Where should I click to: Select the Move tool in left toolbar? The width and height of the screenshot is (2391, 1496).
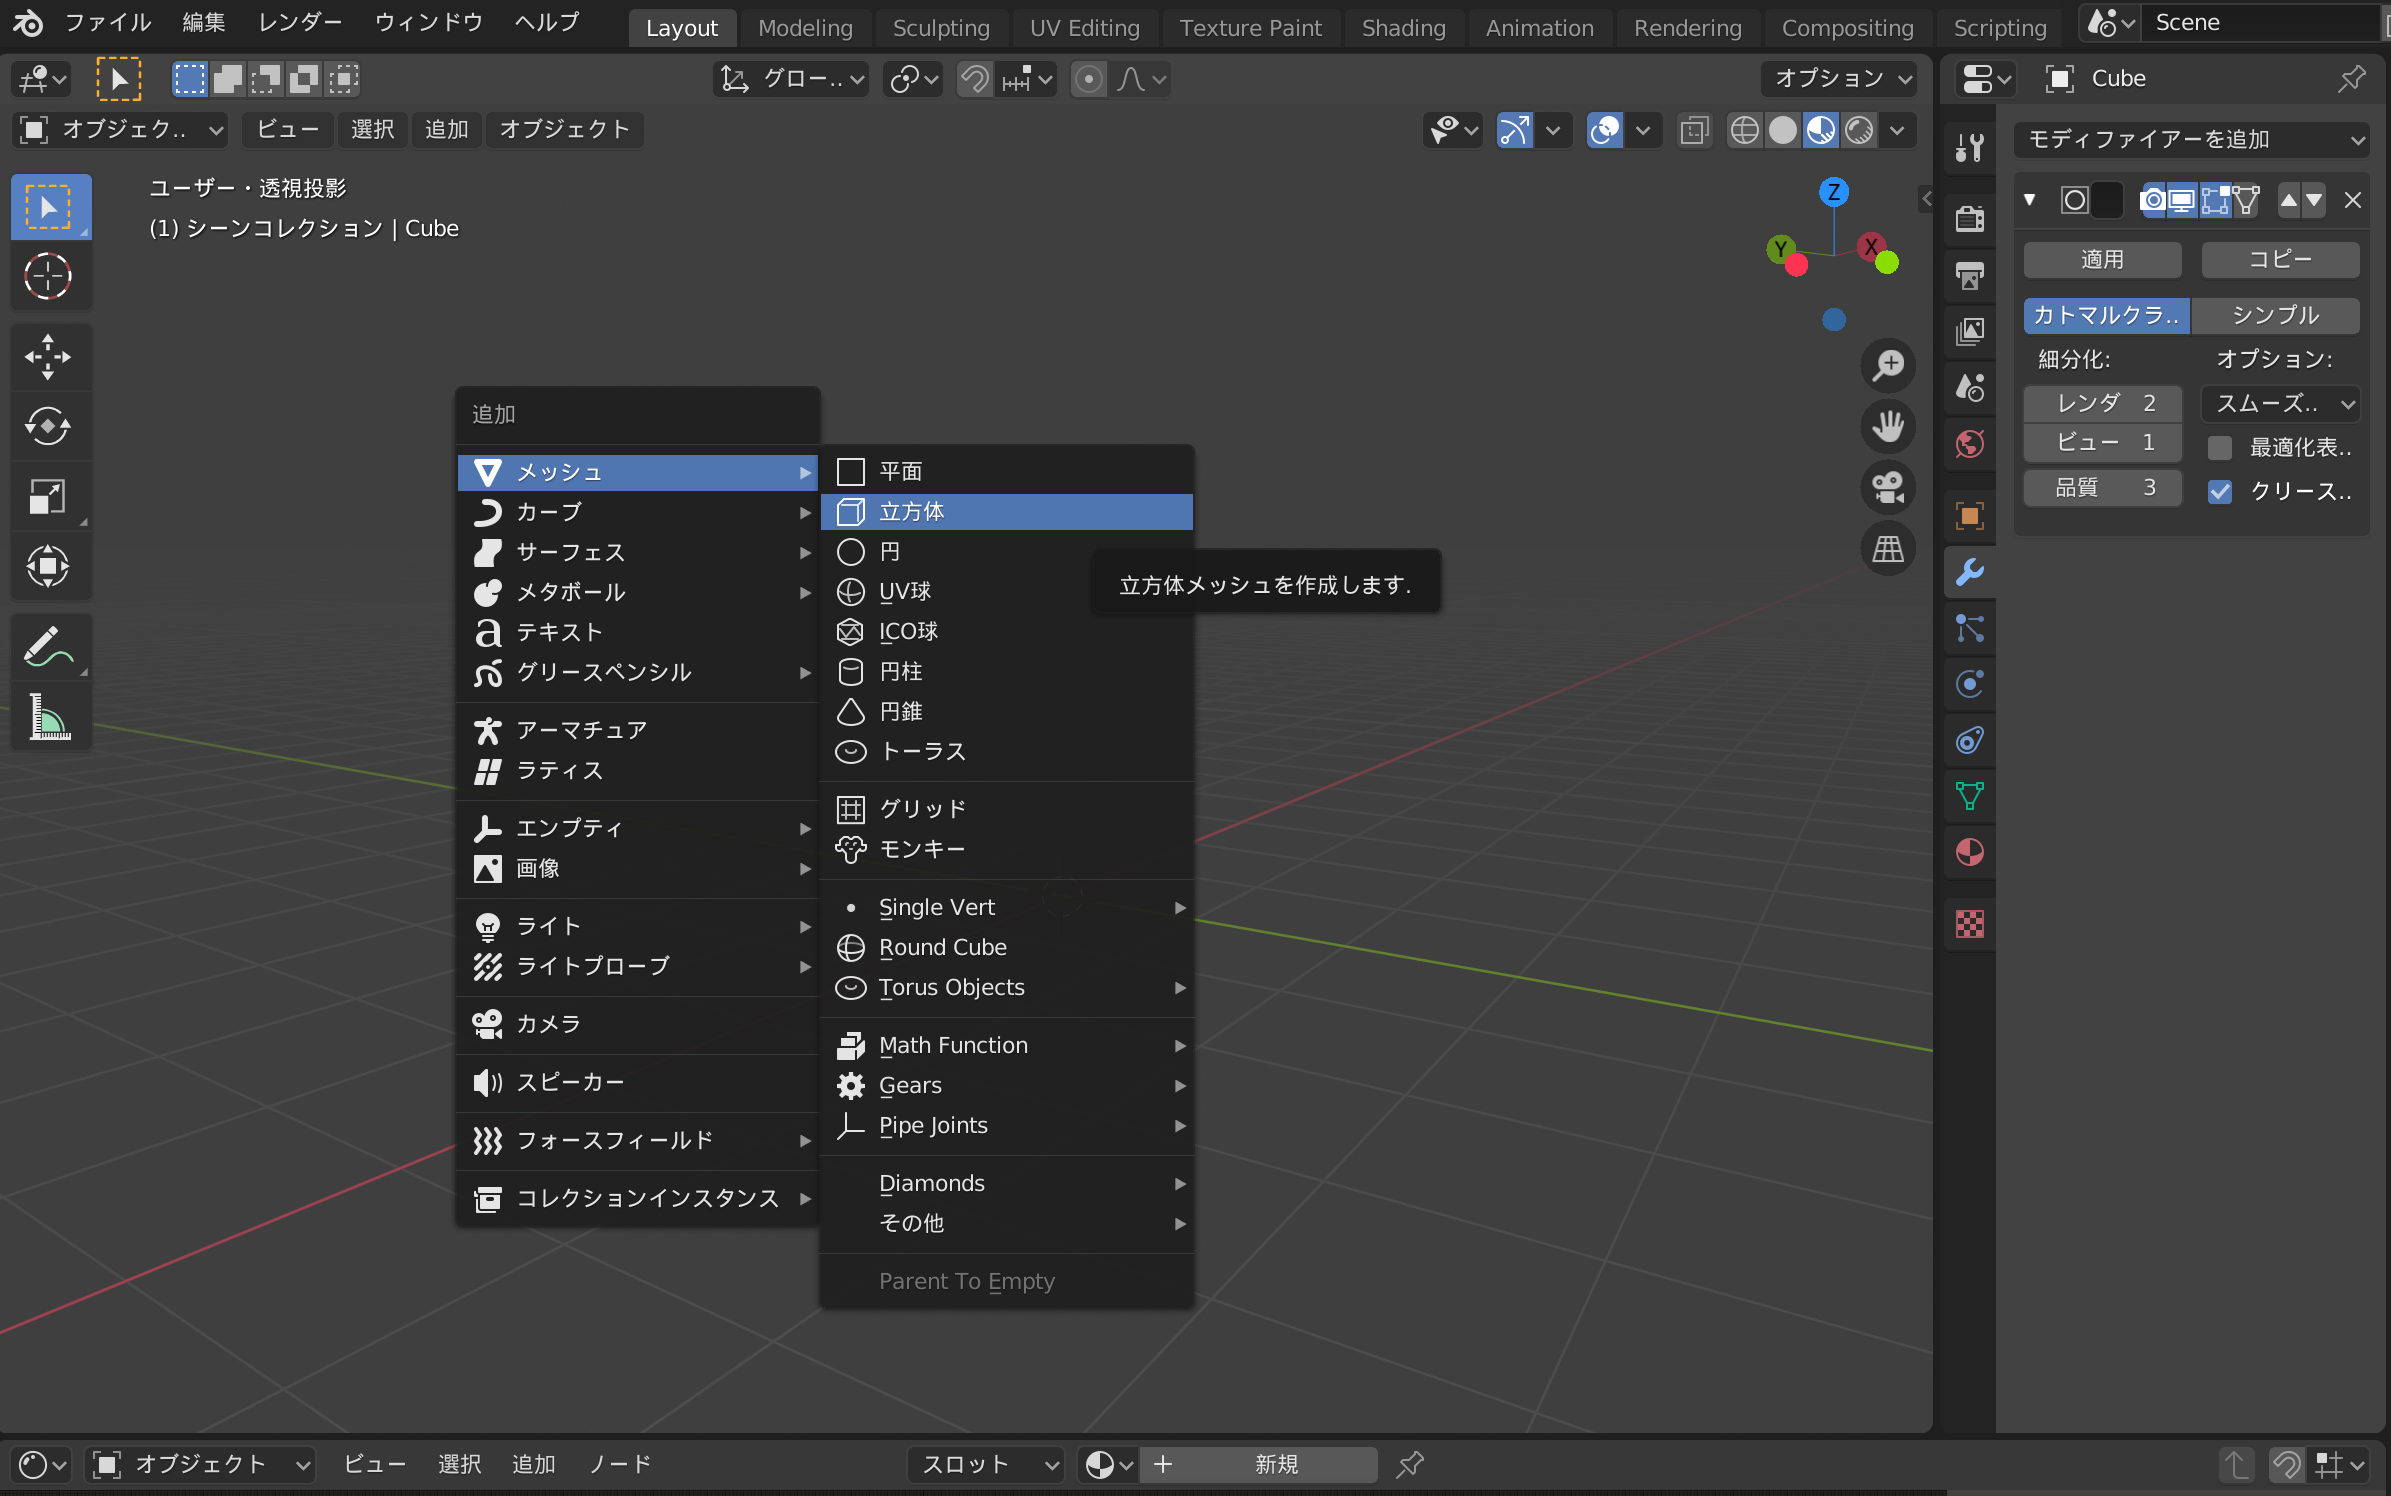pos(47,357)
